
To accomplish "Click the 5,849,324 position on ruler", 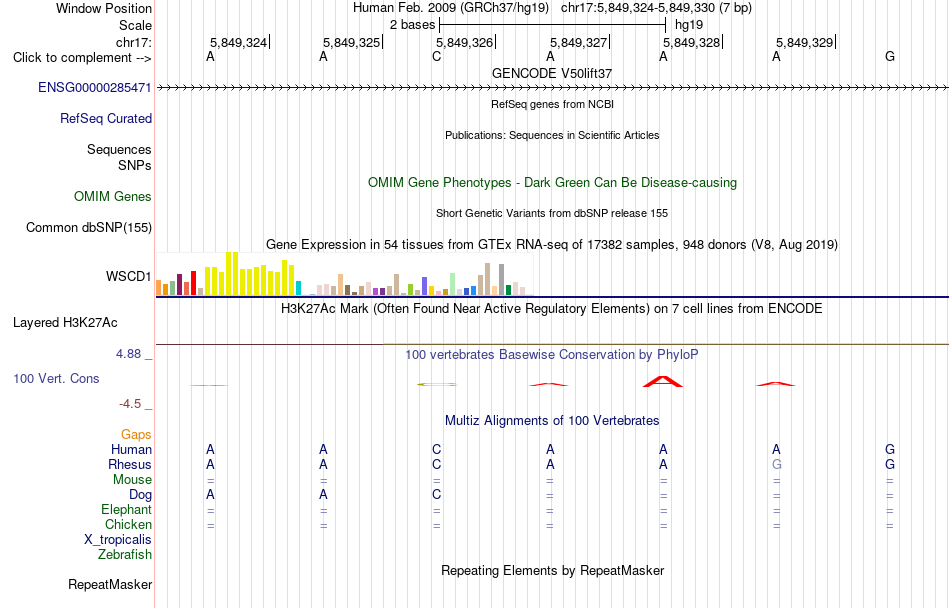I will point(239,42).
